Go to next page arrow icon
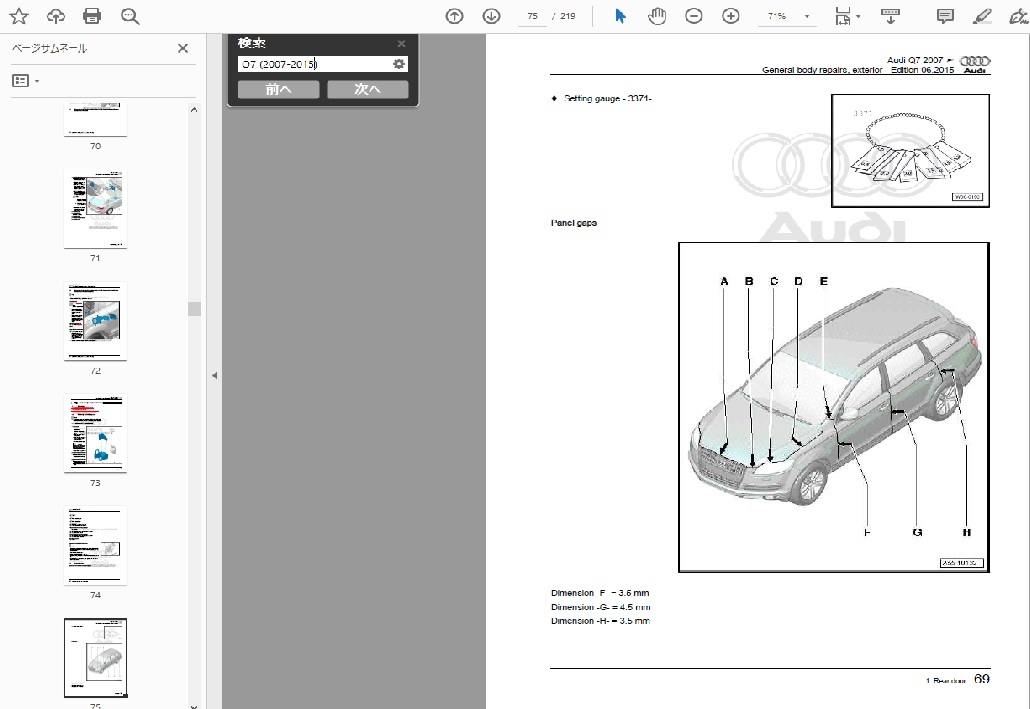Viewport: 1030px width, 709px height. tap(491, 16)
